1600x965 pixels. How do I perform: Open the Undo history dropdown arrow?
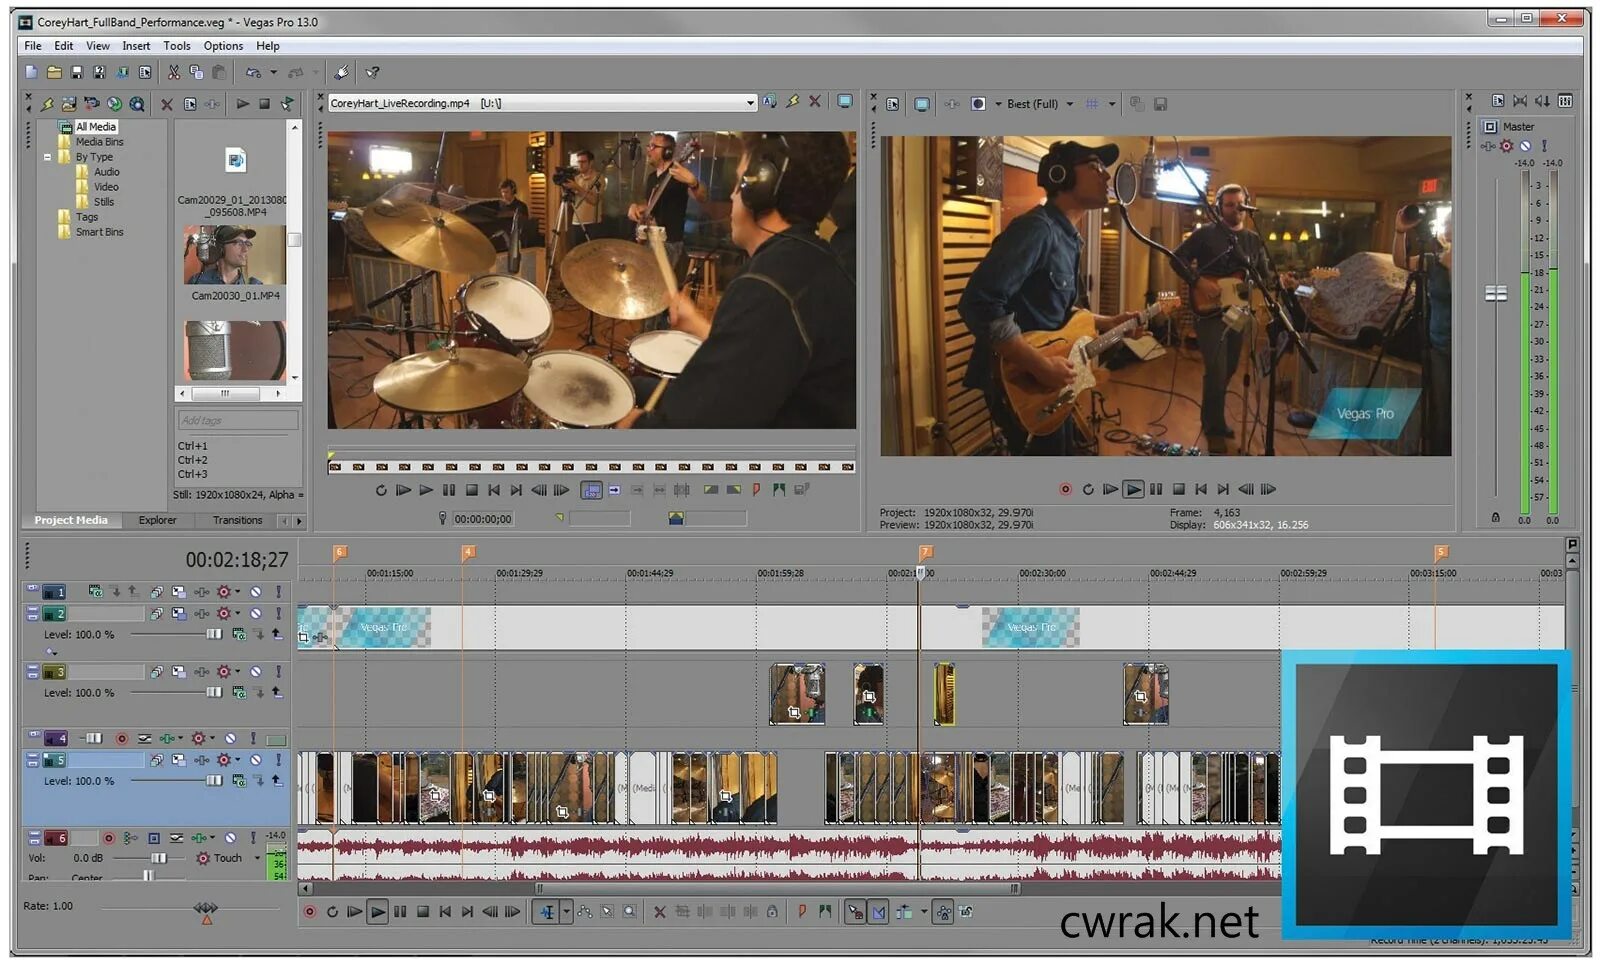(x=273, y=72)
